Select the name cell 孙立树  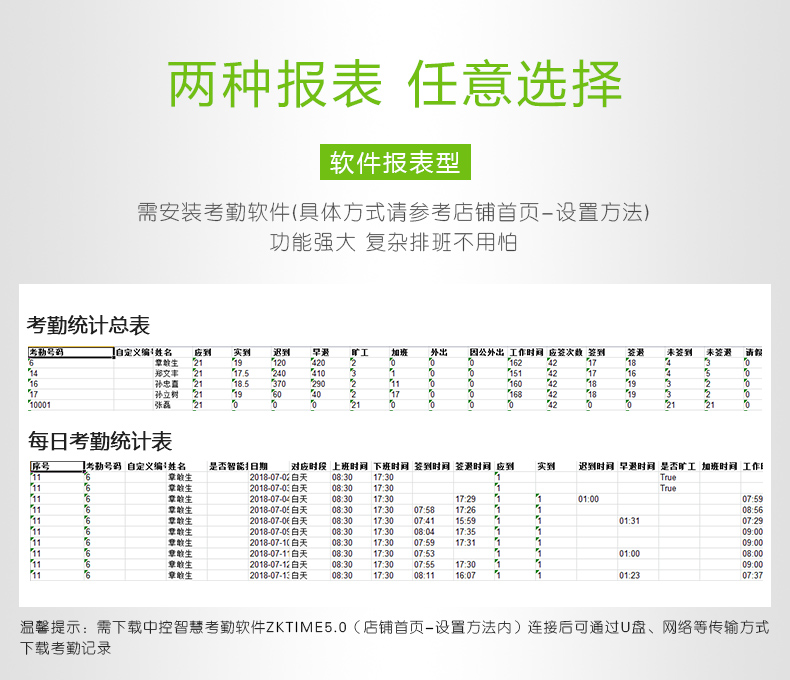coord(166,394)
